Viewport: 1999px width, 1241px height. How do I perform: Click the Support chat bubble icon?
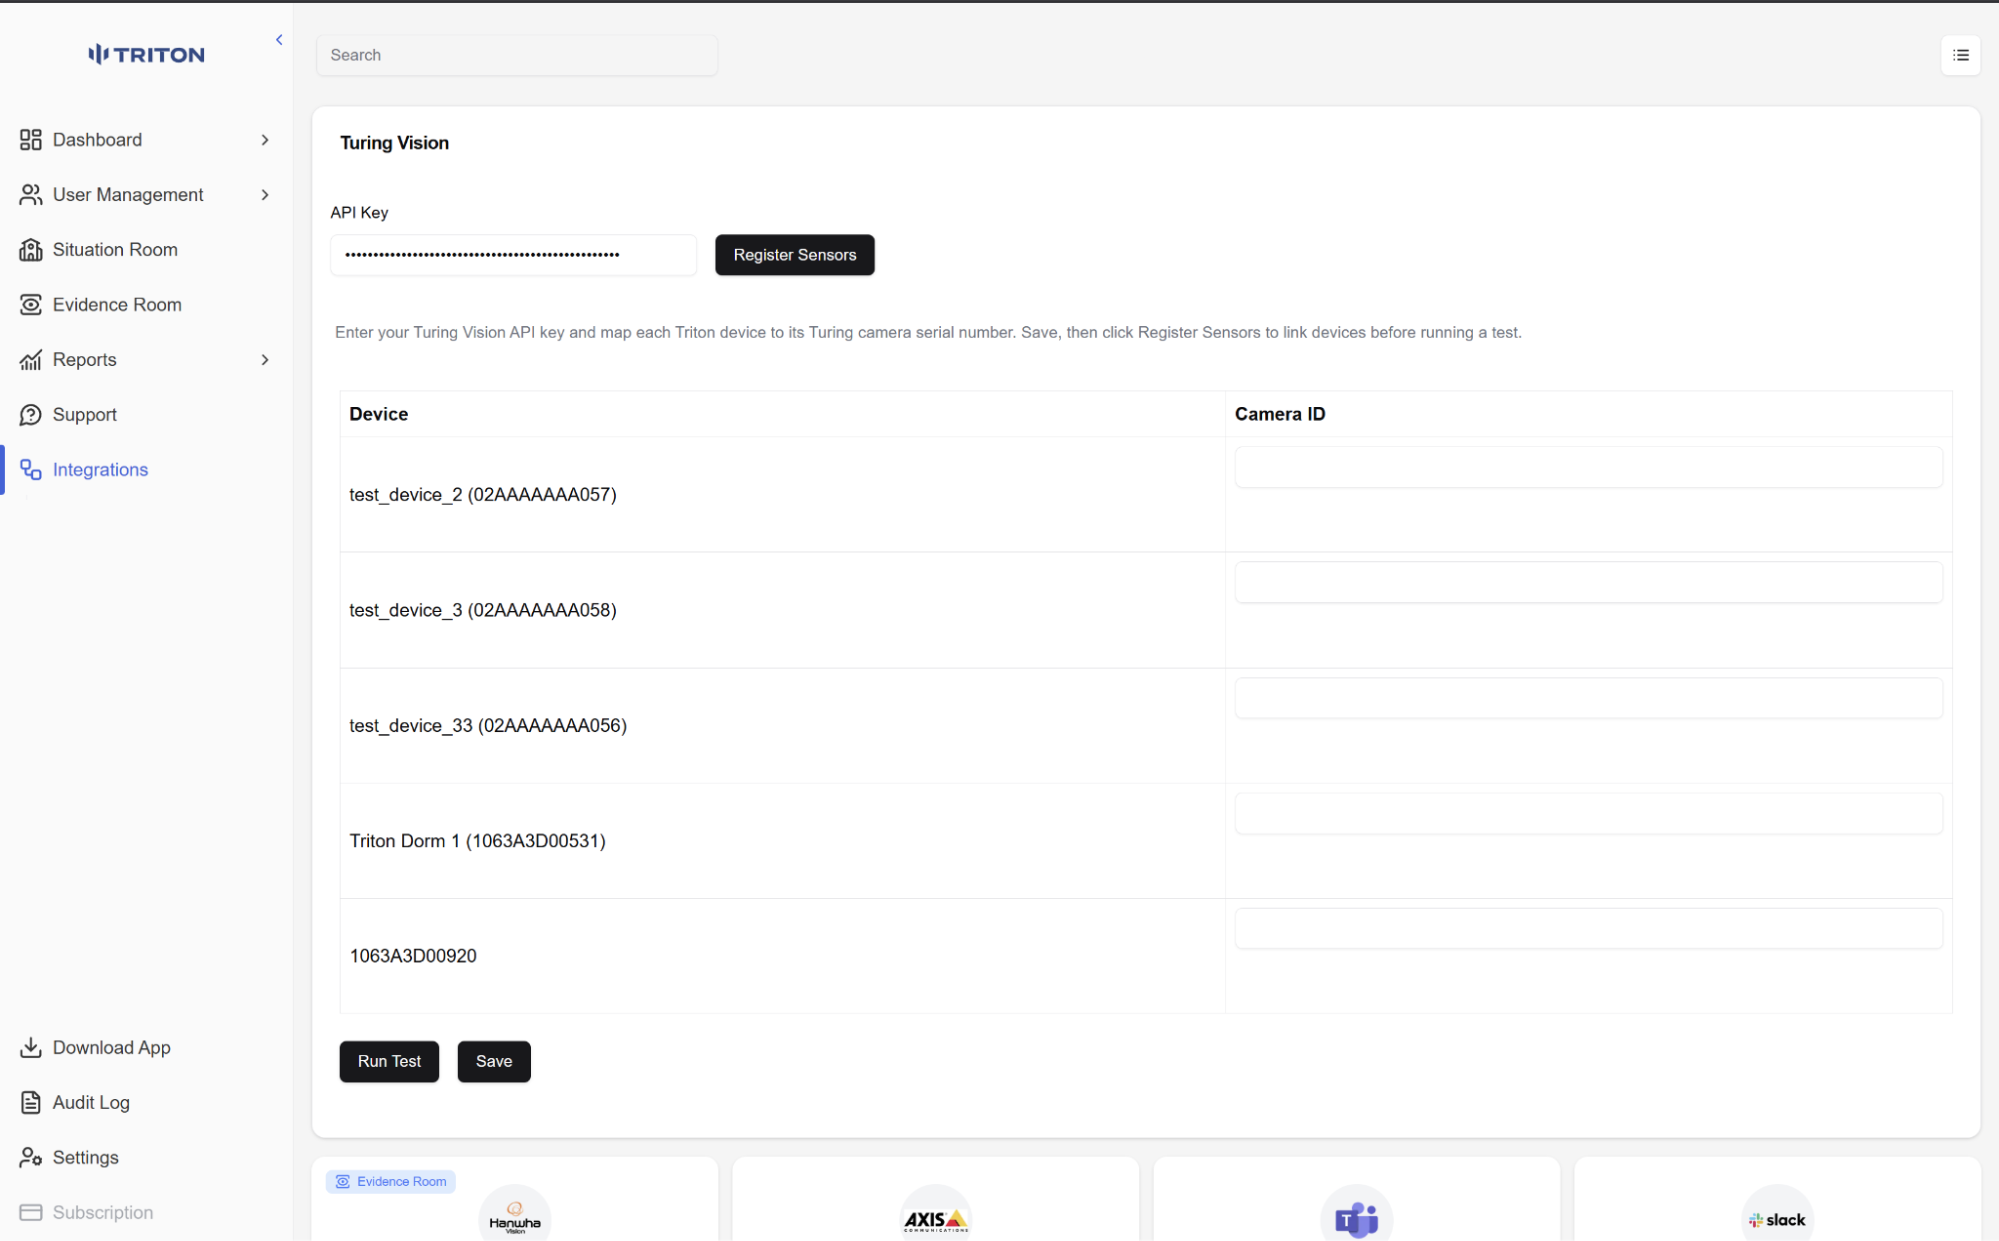31,415
